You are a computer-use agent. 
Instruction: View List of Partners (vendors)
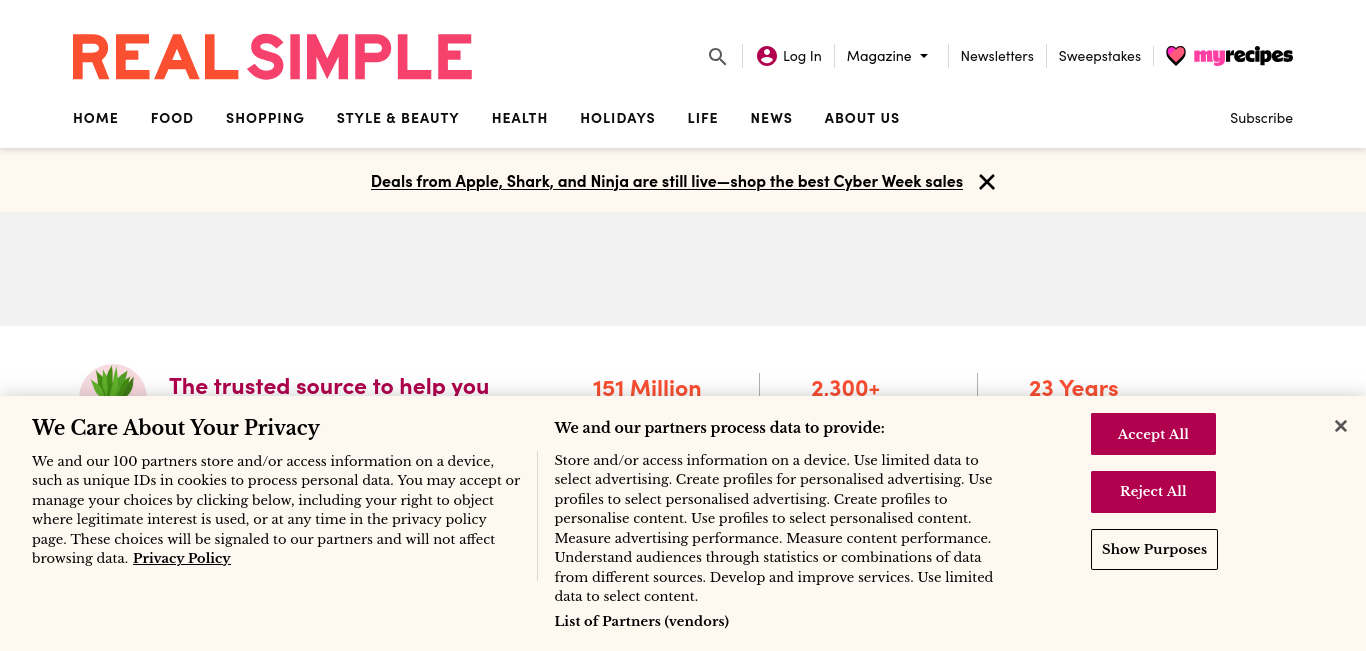click(x=642, y=621)
